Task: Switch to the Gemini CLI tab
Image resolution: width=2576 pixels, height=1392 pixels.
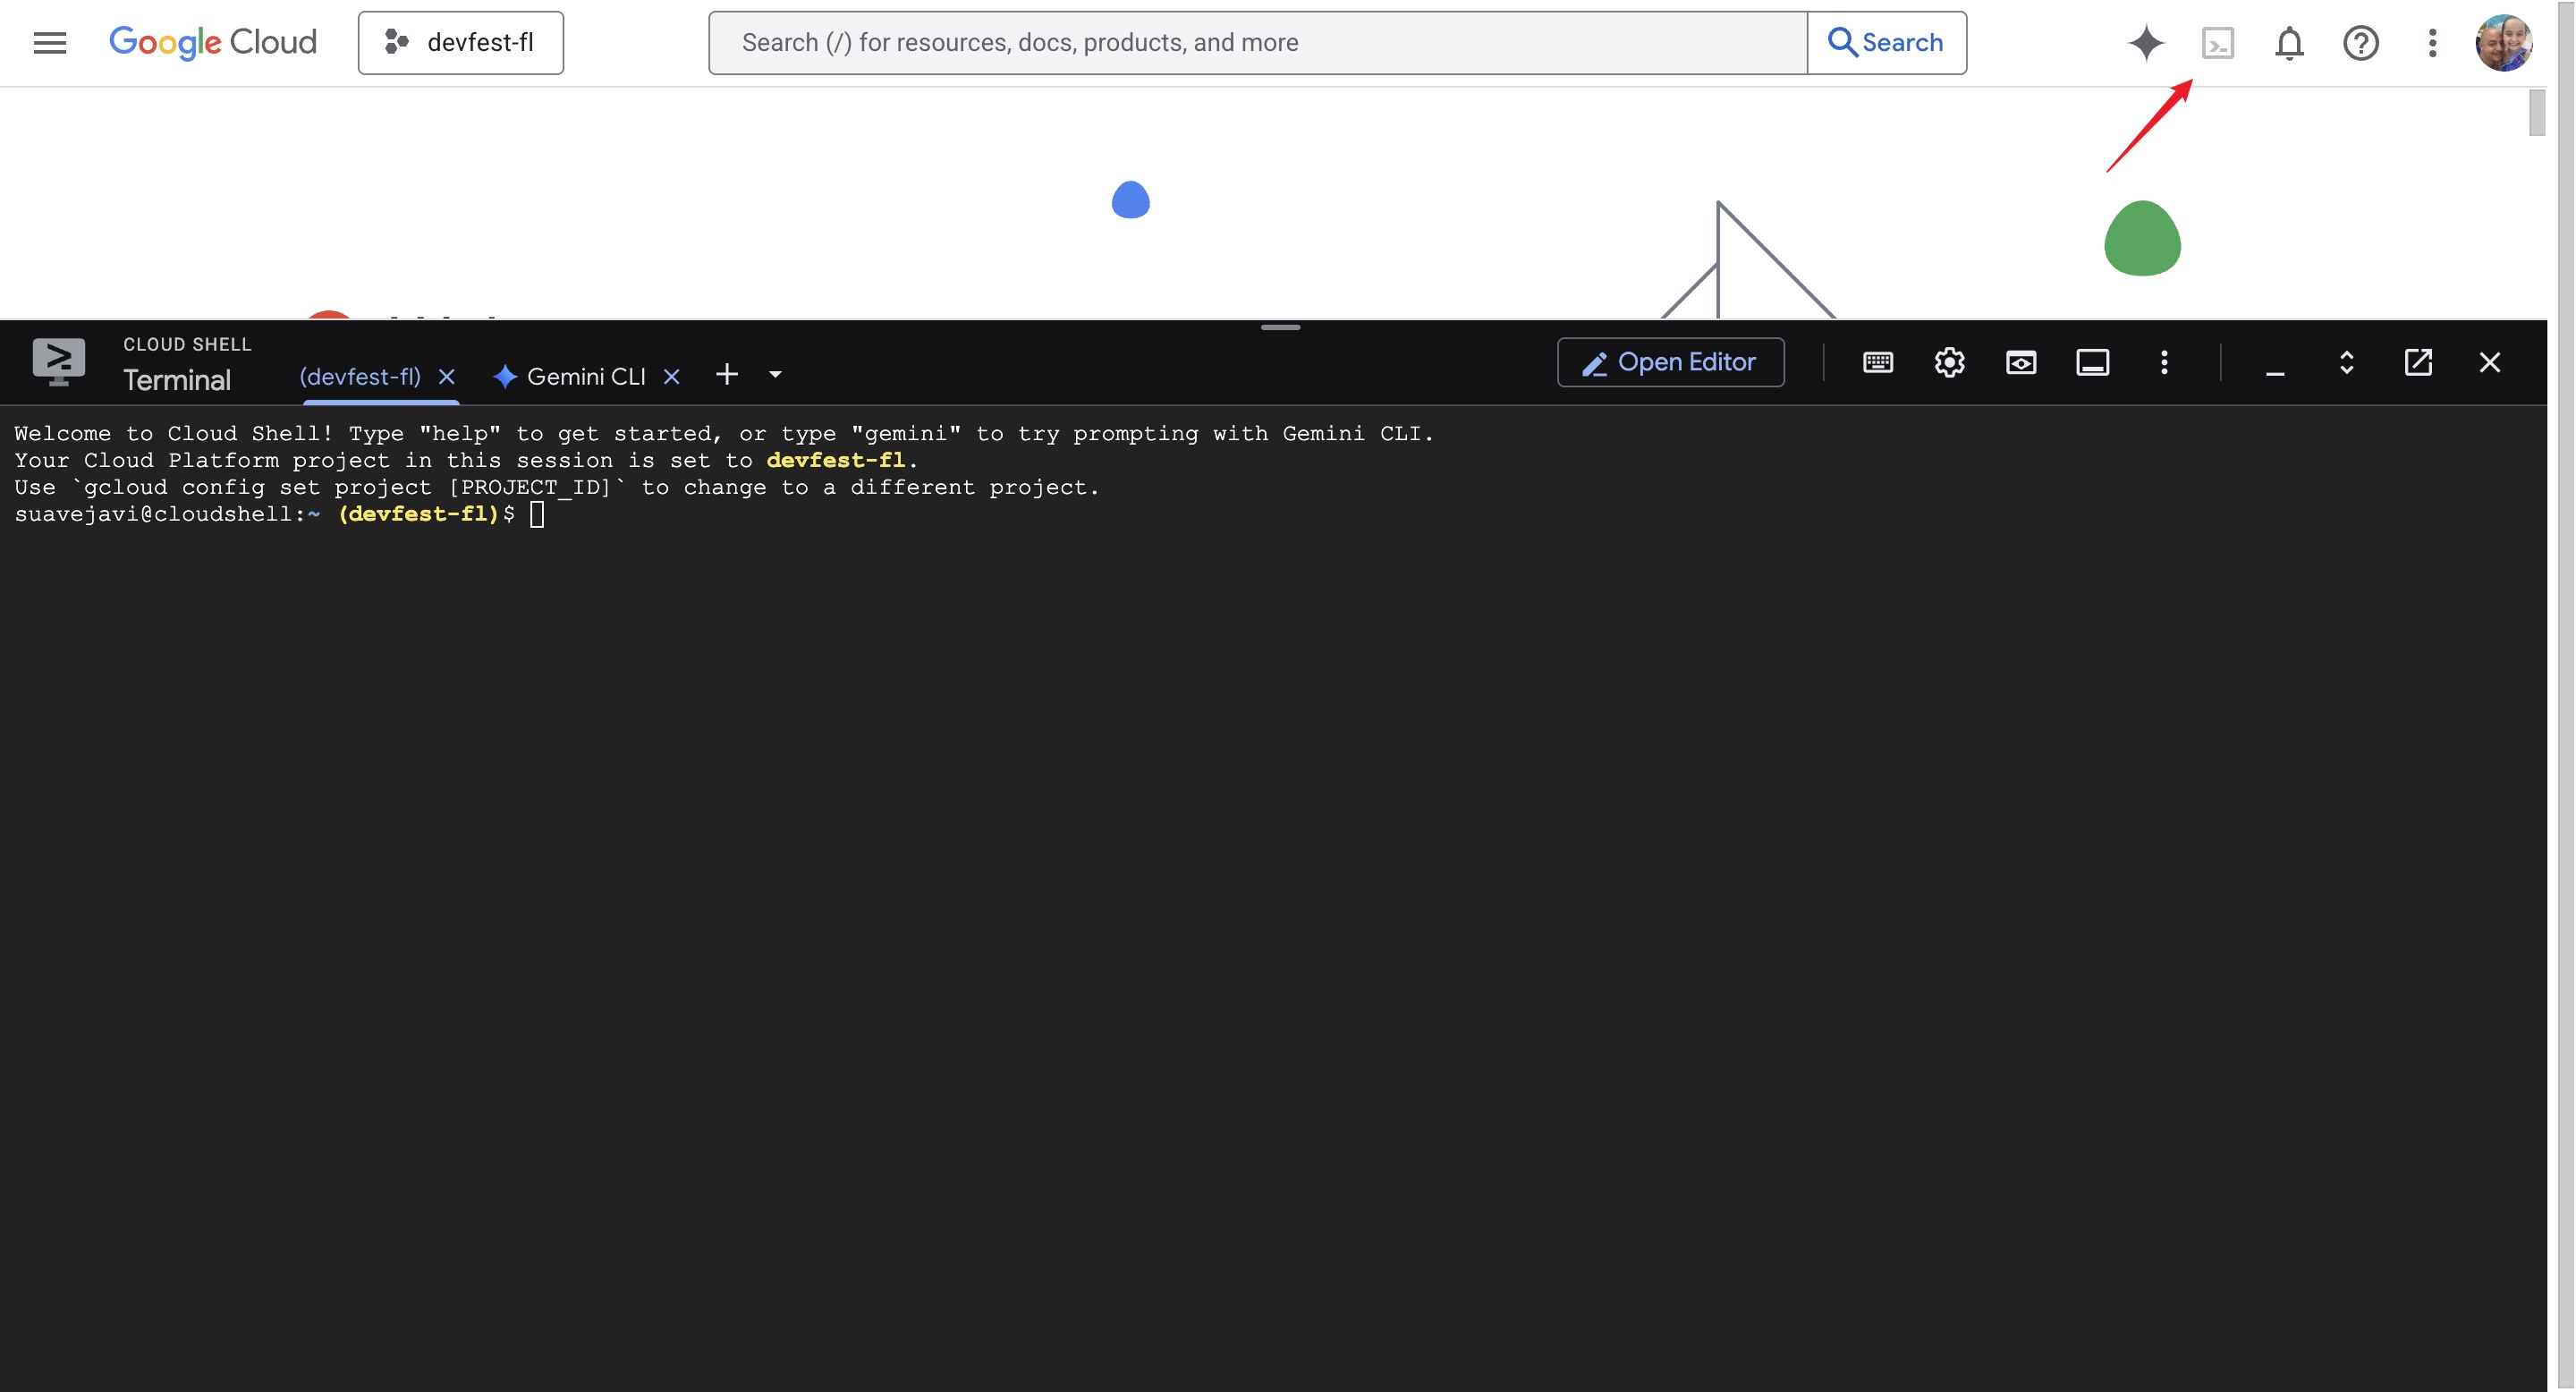Action: click(585, 377)
